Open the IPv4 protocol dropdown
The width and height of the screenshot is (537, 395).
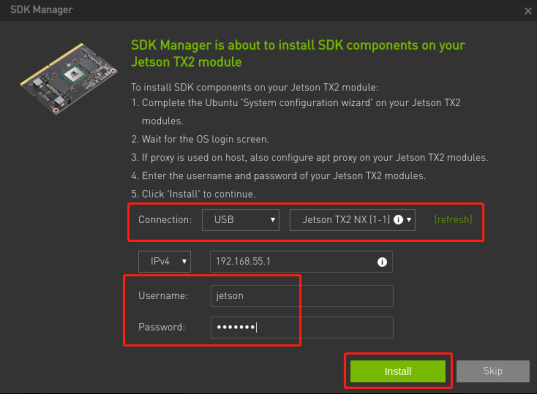coord(164,262)
